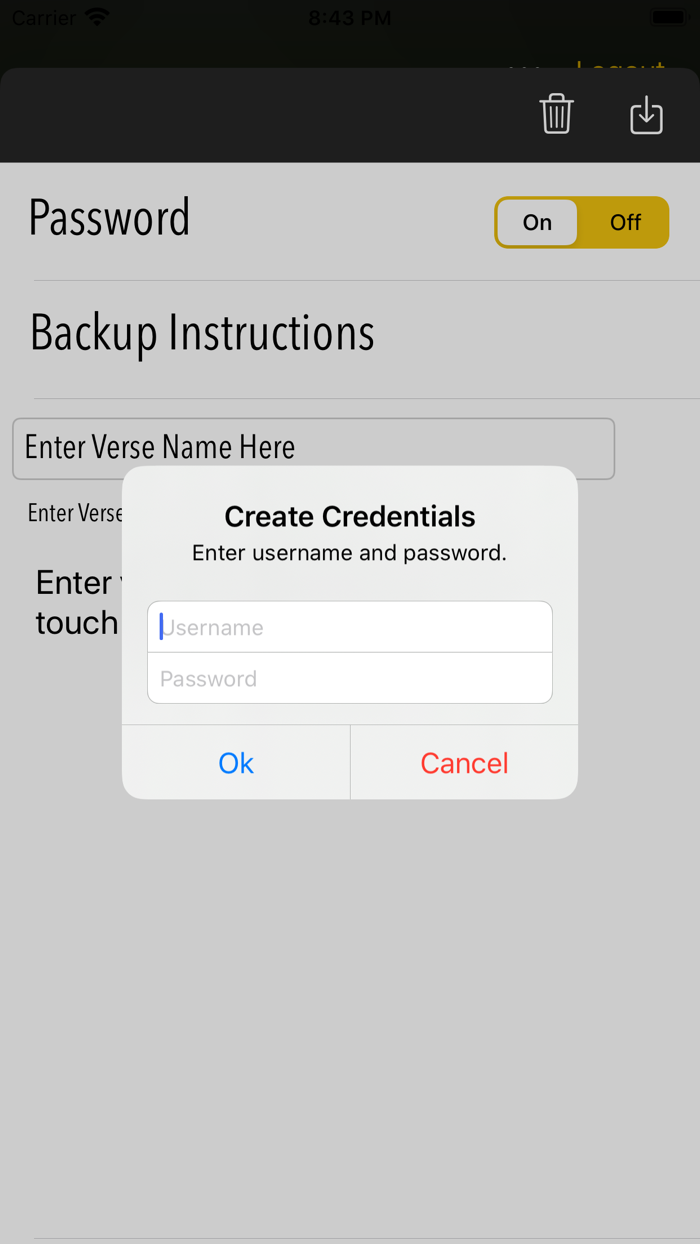Tap the download icon in the toolbar
700x1244 pixels.
(x=645, y=114)
